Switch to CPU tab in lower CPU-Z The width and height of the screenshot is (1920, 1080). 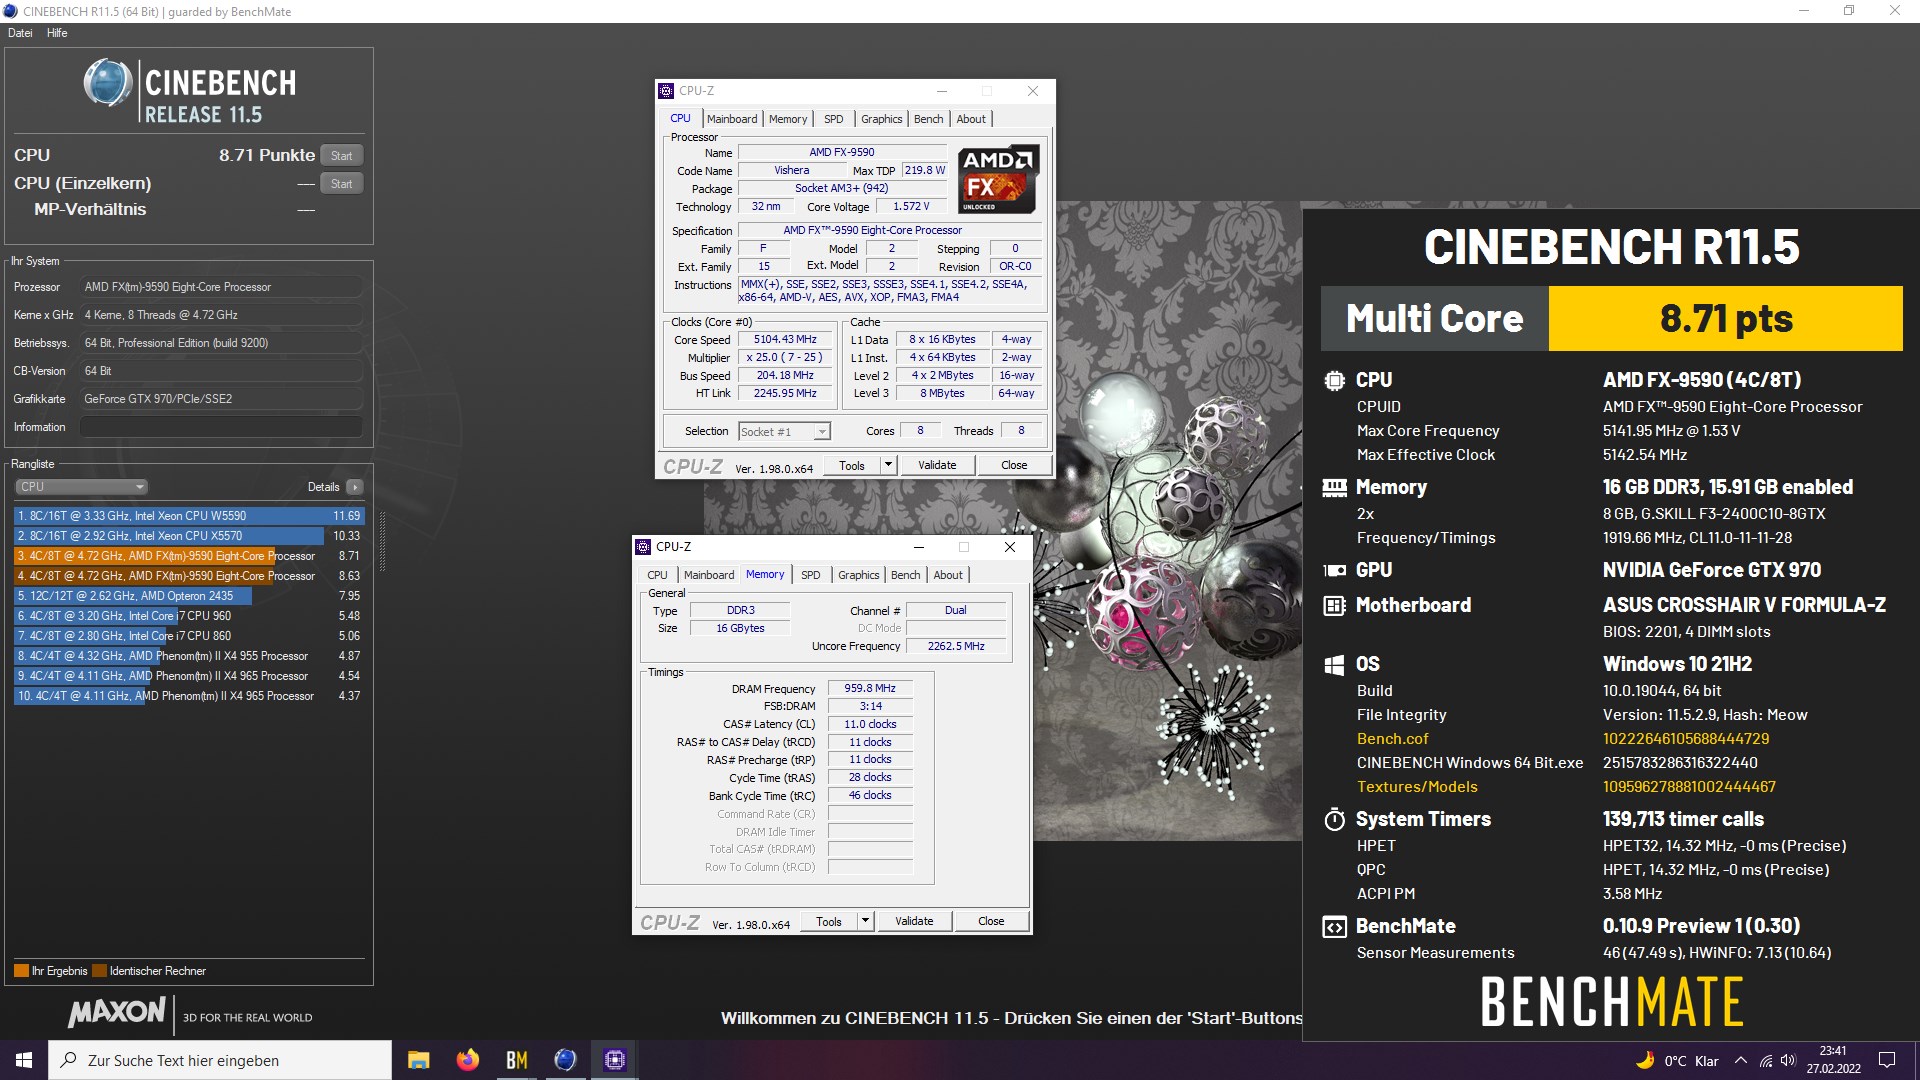657,575
